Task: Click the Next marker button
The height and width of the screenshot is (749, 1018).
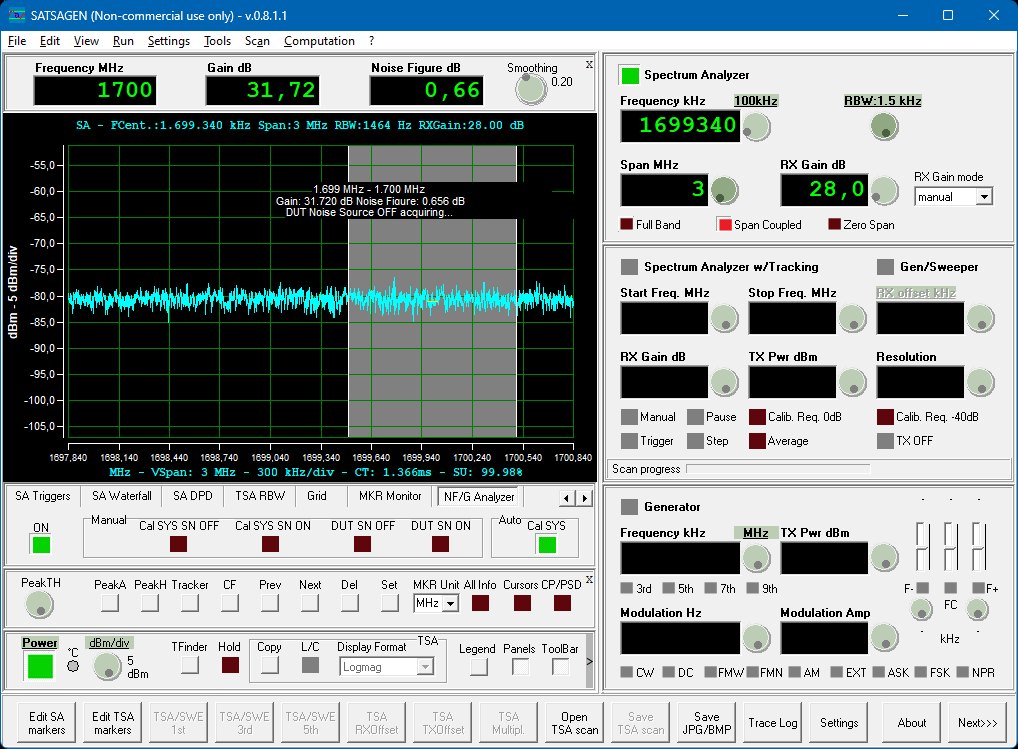Action: pos(310,603)
